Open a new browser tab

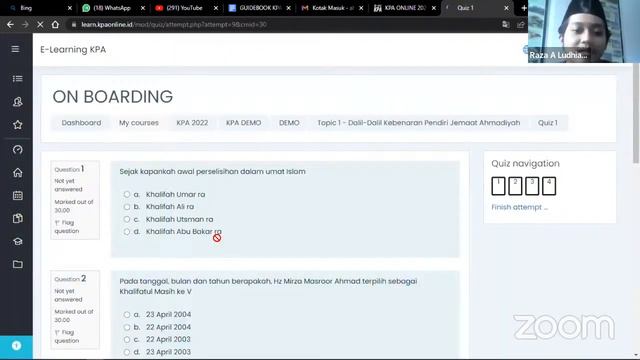tap(524, 8)
